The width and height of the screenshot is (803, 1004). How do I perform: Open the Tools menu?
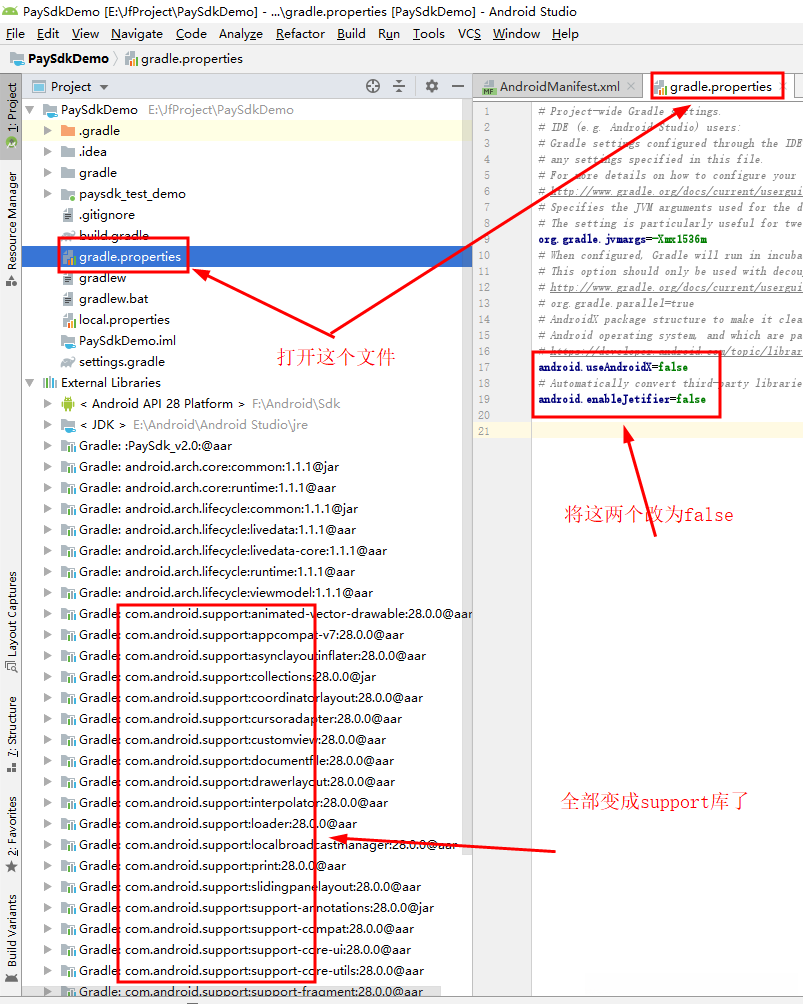[428, 33]
